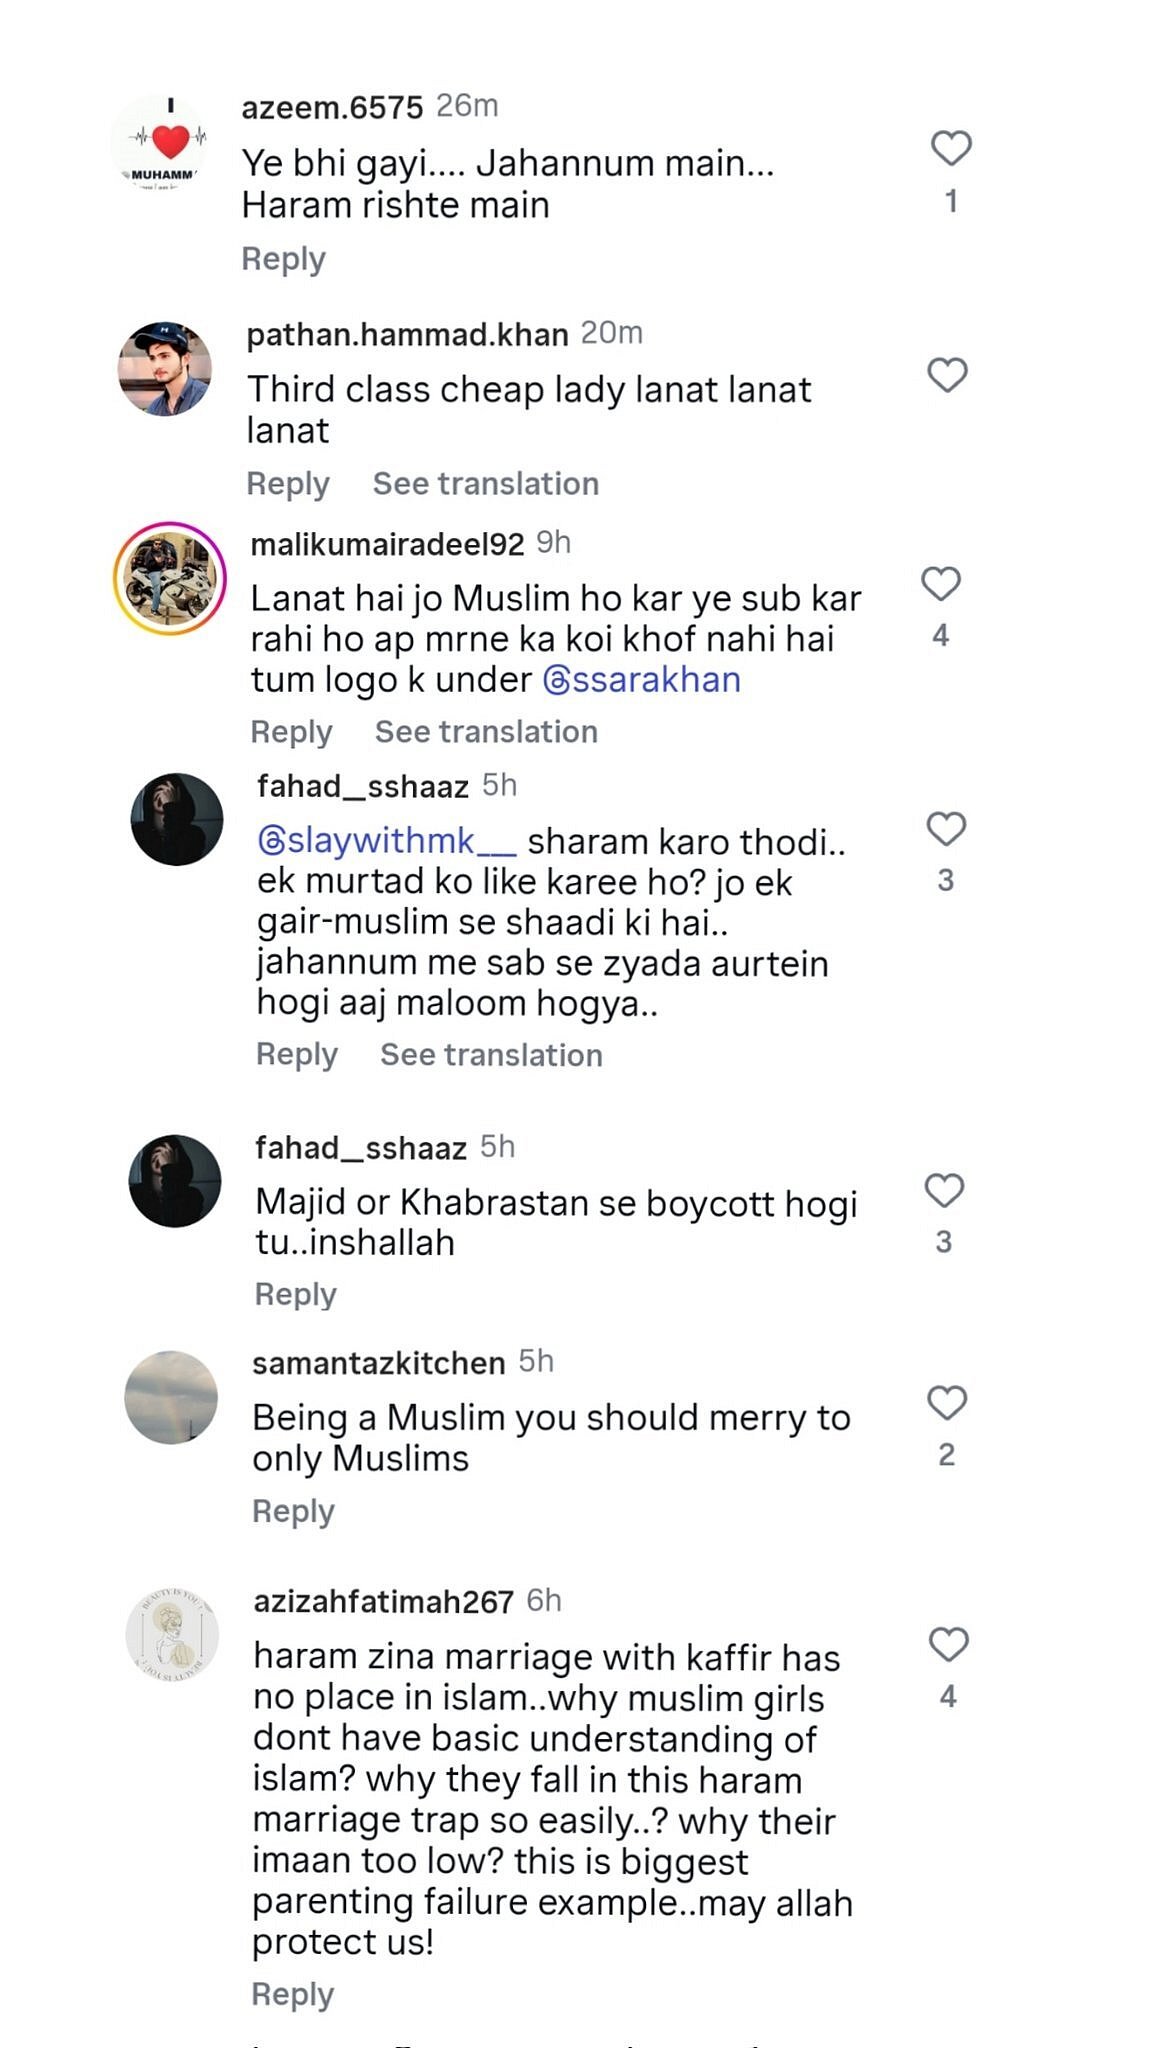Reply to azizahfatimah267's comment
This screenshot has width=1164, height=2048.
292,1994
